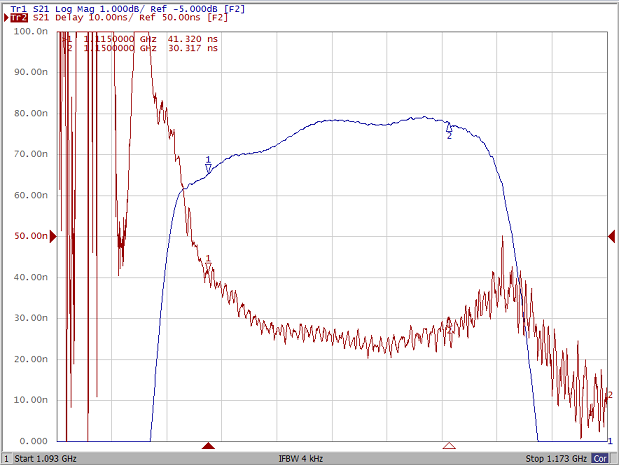Click the left reference level arrow at 50.00n
This screenshot has width=619, height=465.
[54, 236]
